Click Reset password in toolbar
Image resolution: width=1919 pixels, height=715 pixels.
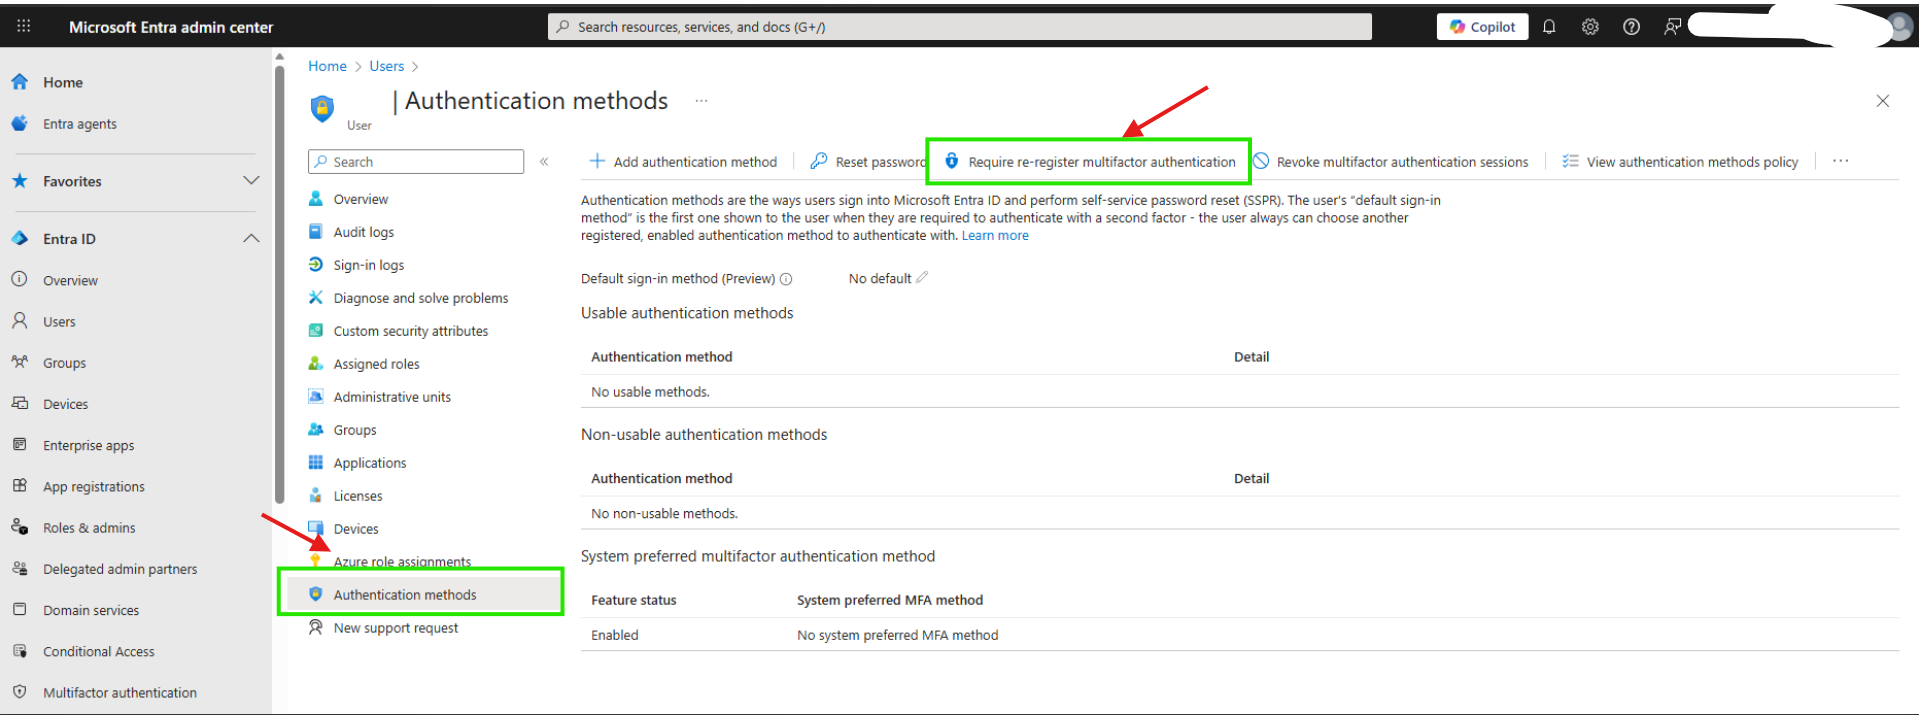tap(868, 162)
